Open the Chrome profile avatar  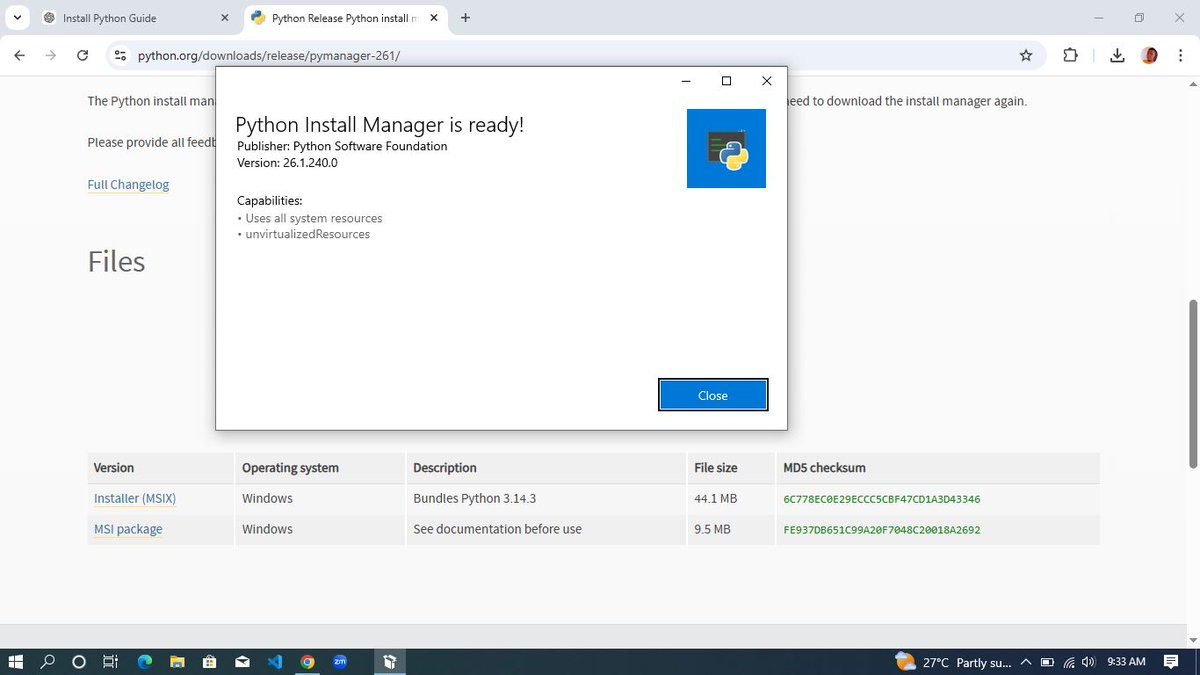1150,56
